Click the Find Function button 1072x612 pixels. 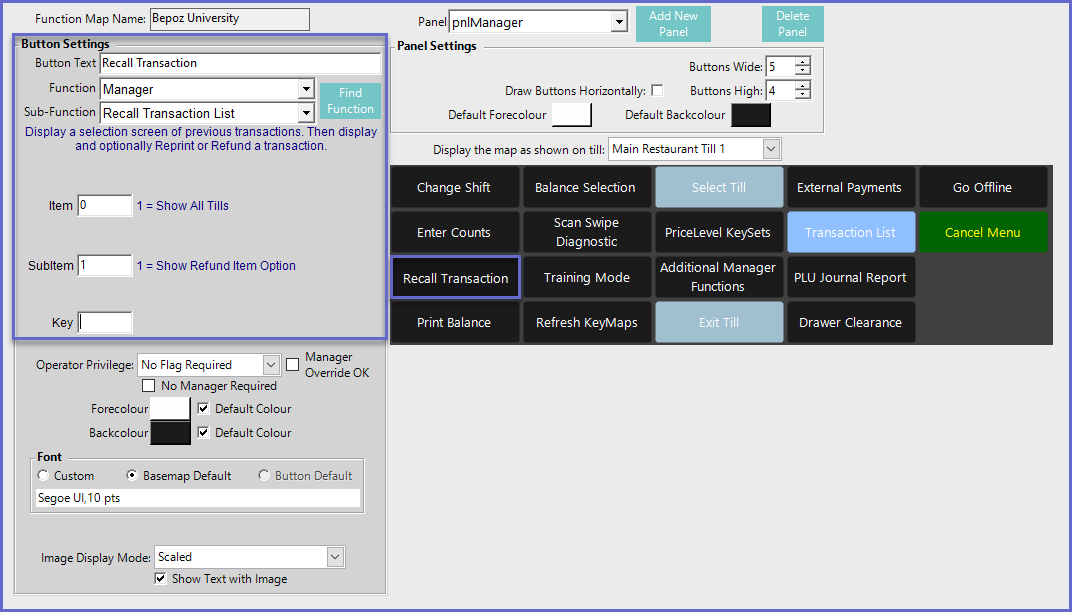click(x=350, y=101)
